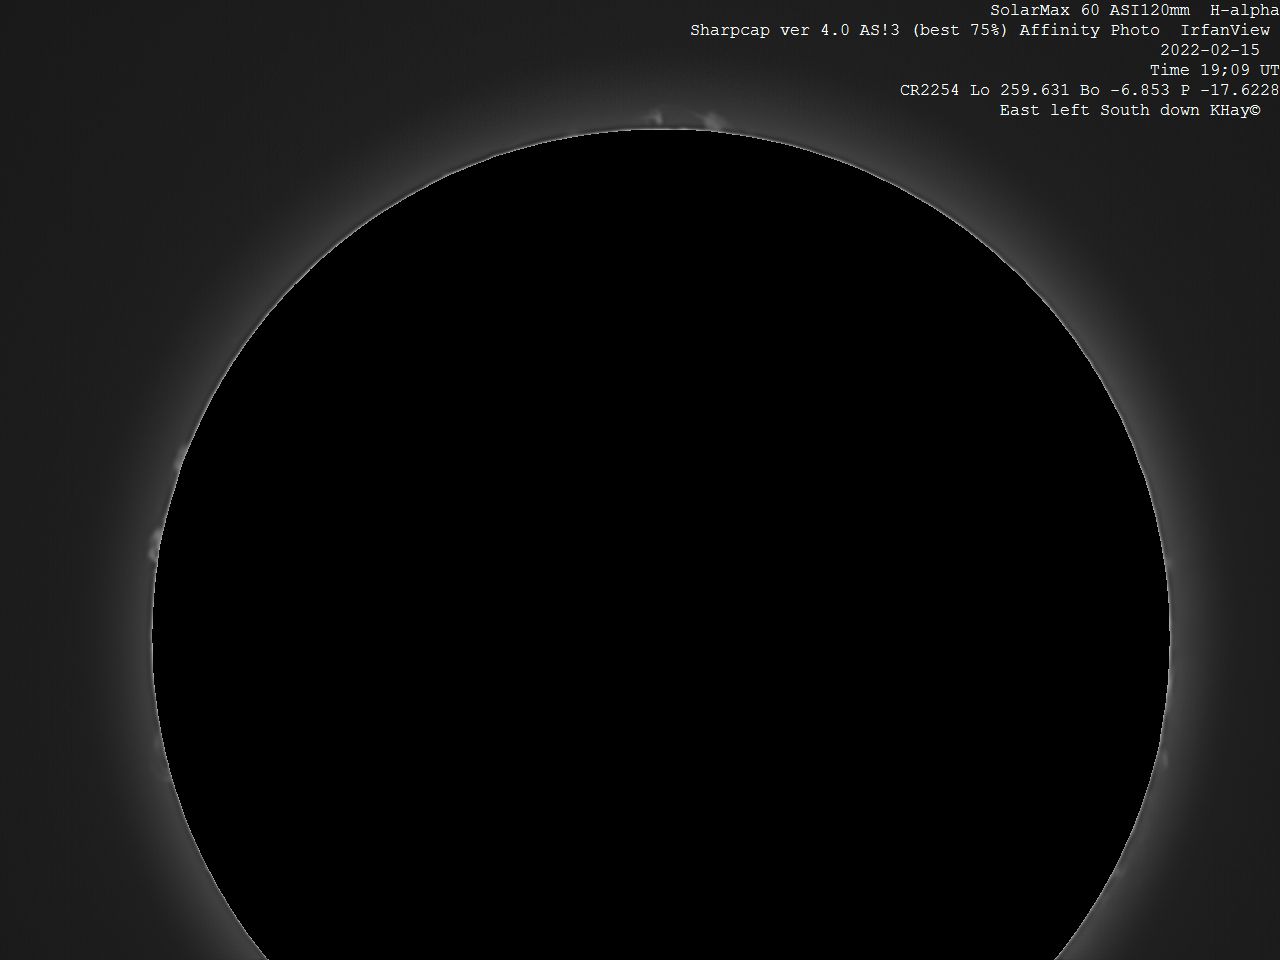The image size is (1280, 960).
Task: Click the "Time 19;09 UT" annotation
Action: tap(1213, 70)
